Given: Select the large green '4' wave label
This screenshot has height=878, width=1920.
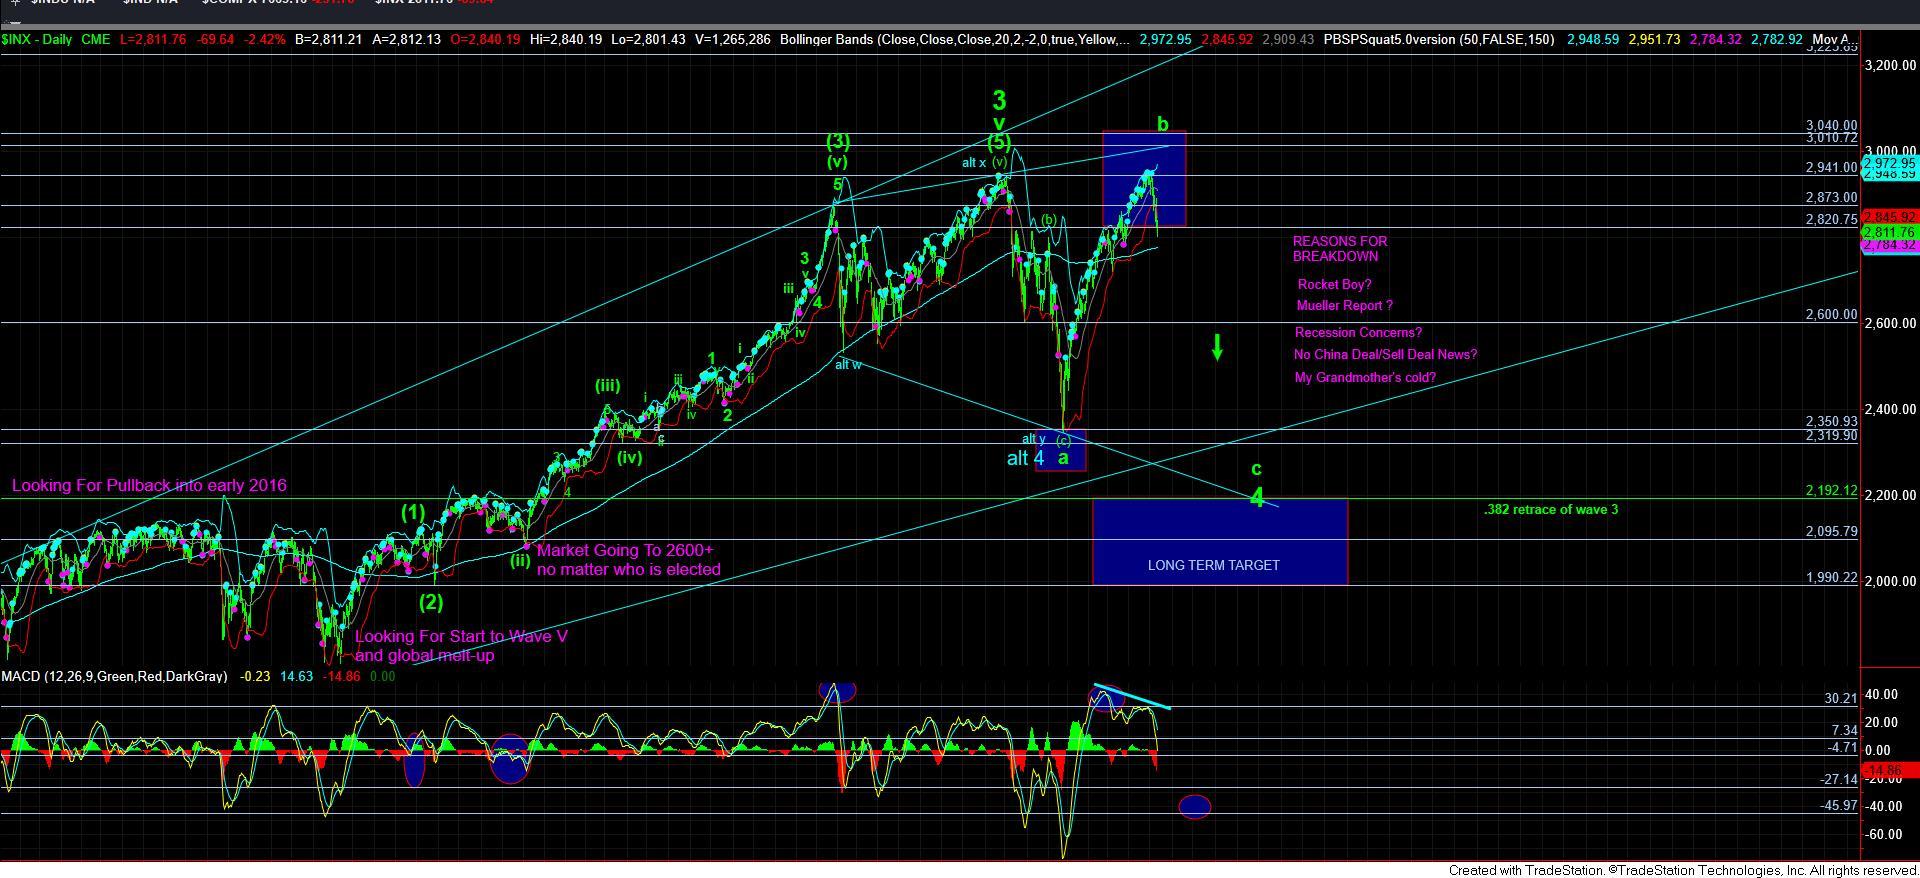Looking at the screenshot, I should [x=1257, y=497].
